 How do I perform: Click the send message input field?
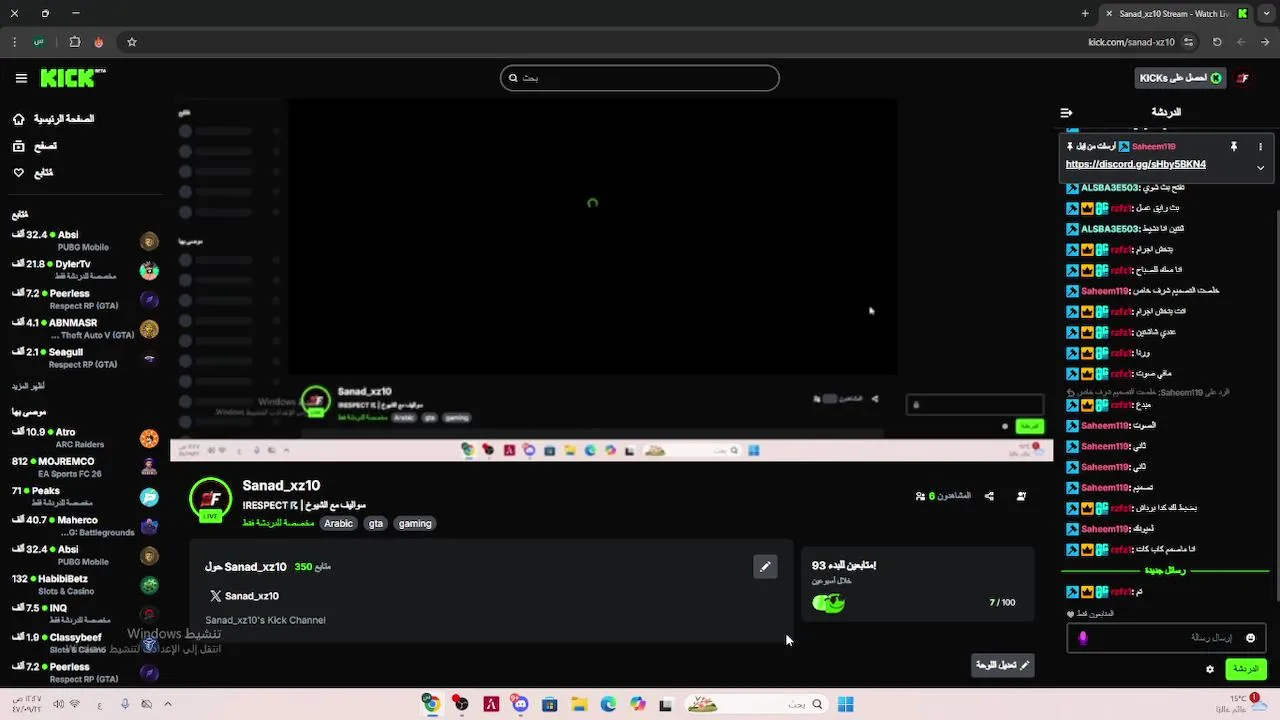click(x=1166, y=638)
